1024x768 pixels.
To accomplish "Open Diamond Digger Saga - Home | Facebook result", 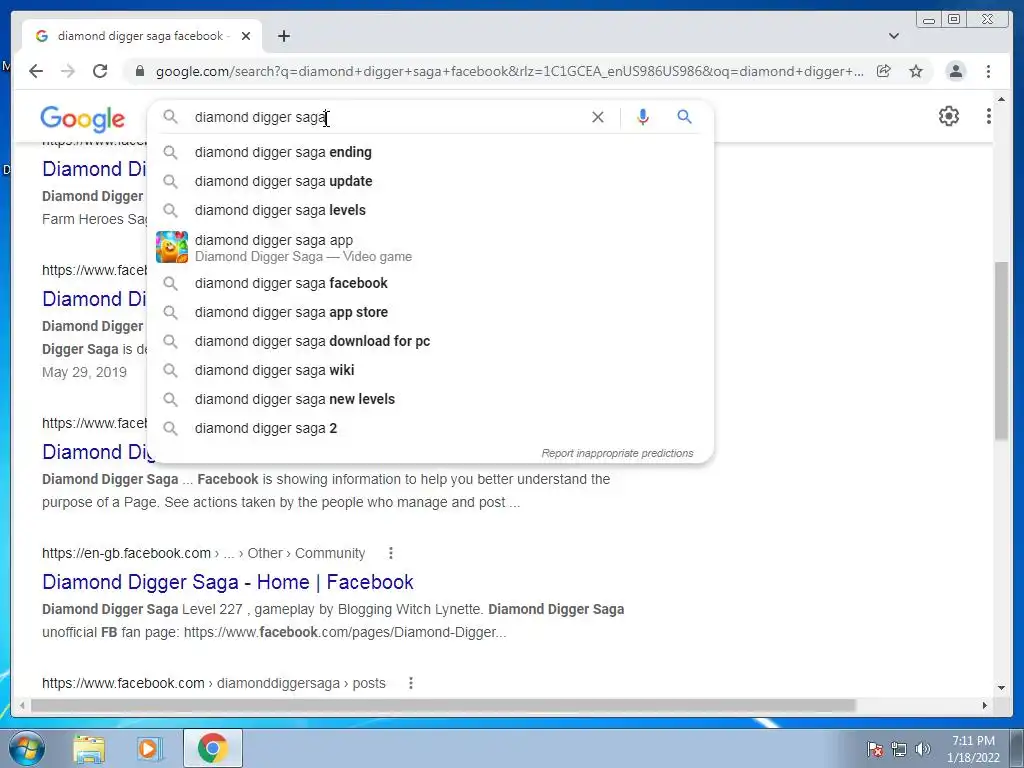I will 227,582.
